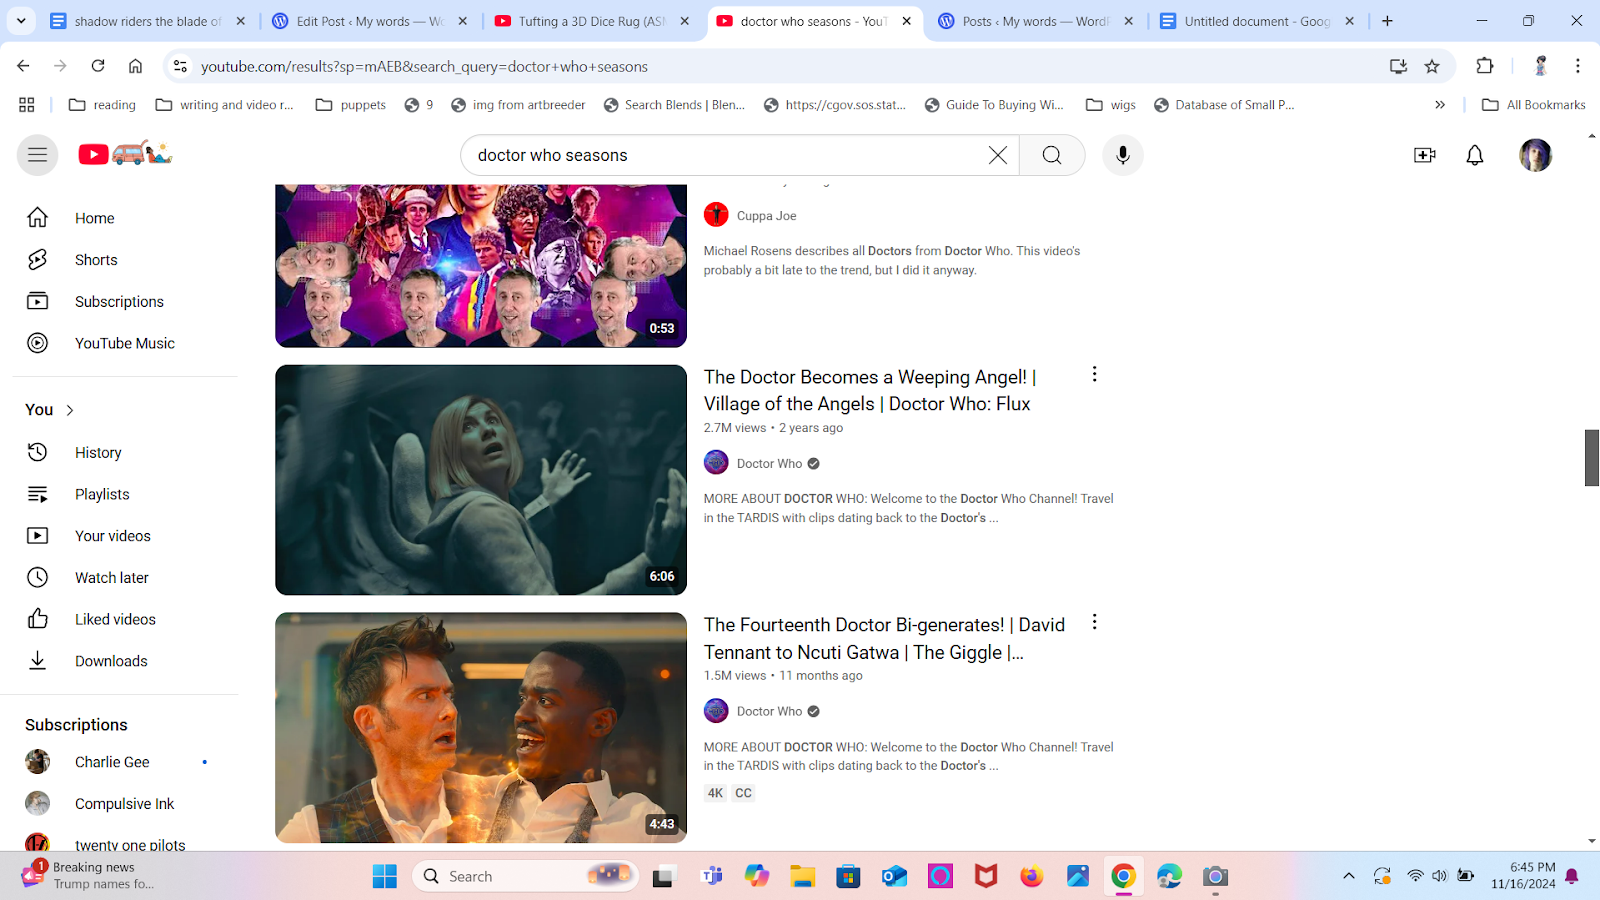This screenshot has width=1600, height=900.
Task: Play the Michael Rosen Doctors thumbnail
Action: click(481, 266)
